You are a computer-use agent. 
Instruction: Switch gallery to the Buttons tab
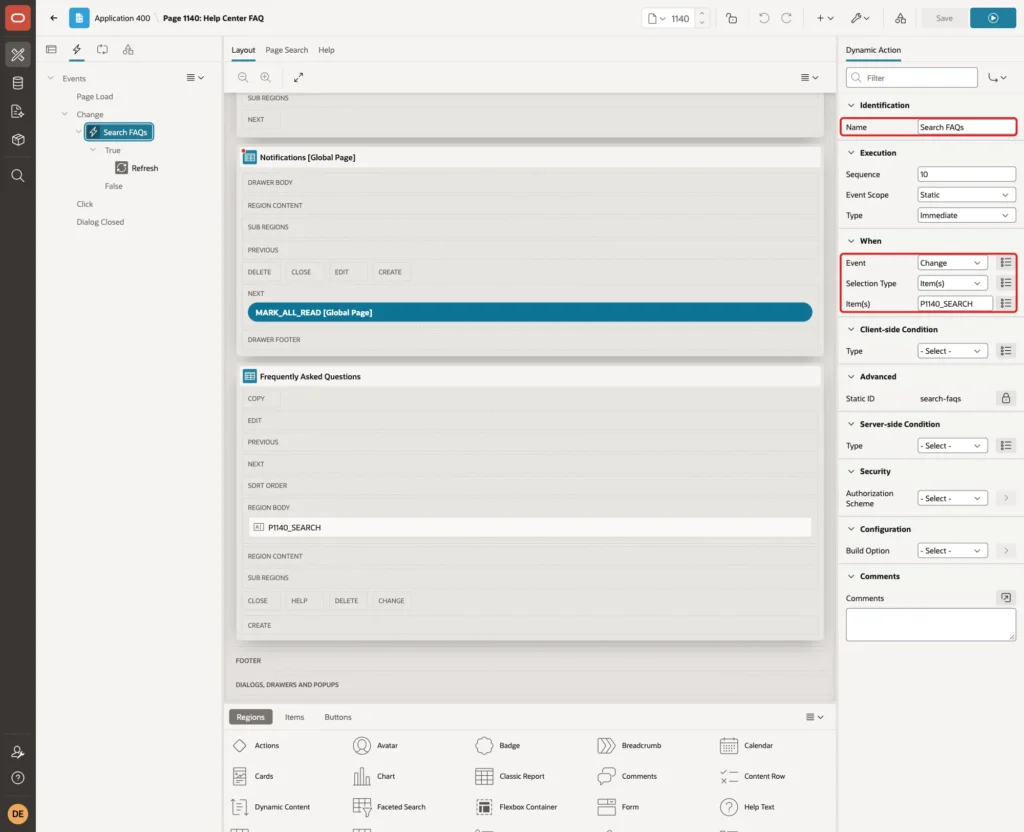(338, 717)
